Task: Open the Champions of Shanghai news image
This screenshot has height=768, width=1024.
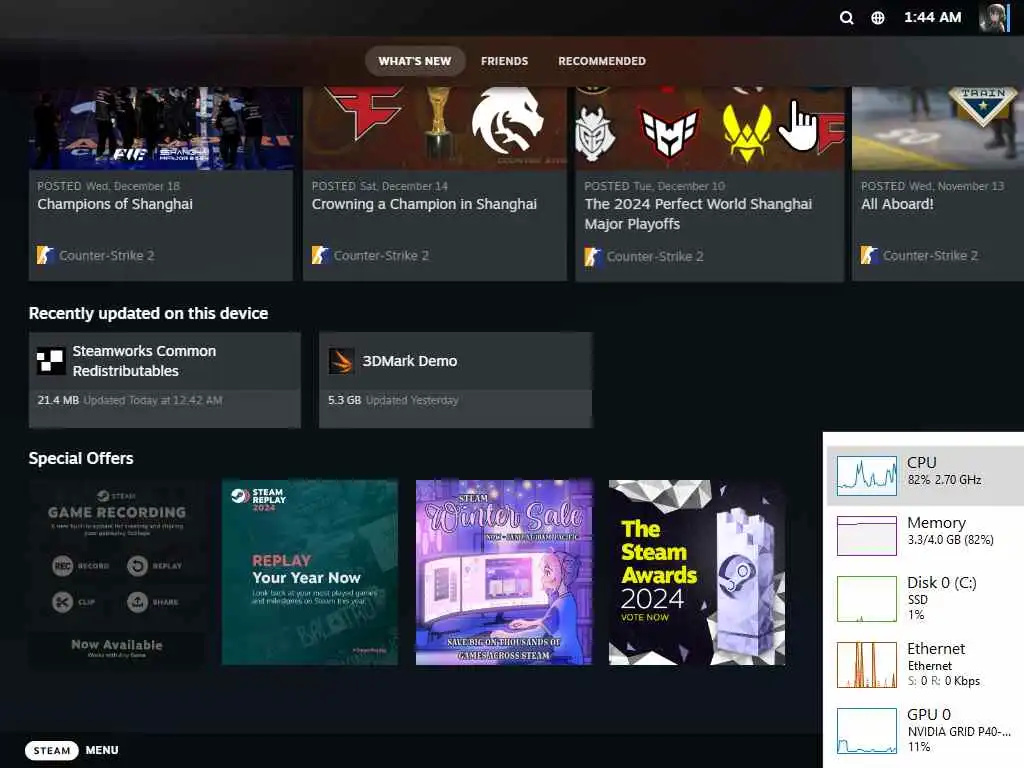Action: point(161,128)
